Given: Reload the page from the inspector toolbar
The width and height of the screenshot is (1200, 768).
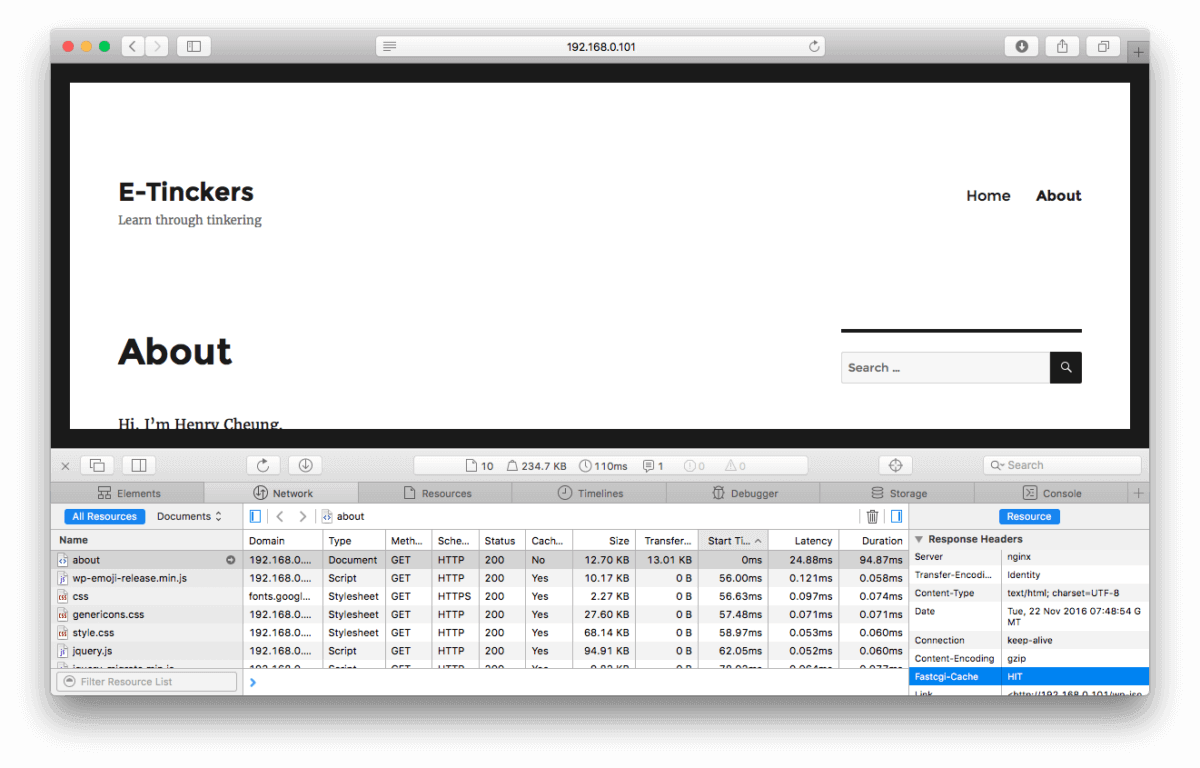Looking at the screenshot, I should pyautogui.click(x=263, y=465).
